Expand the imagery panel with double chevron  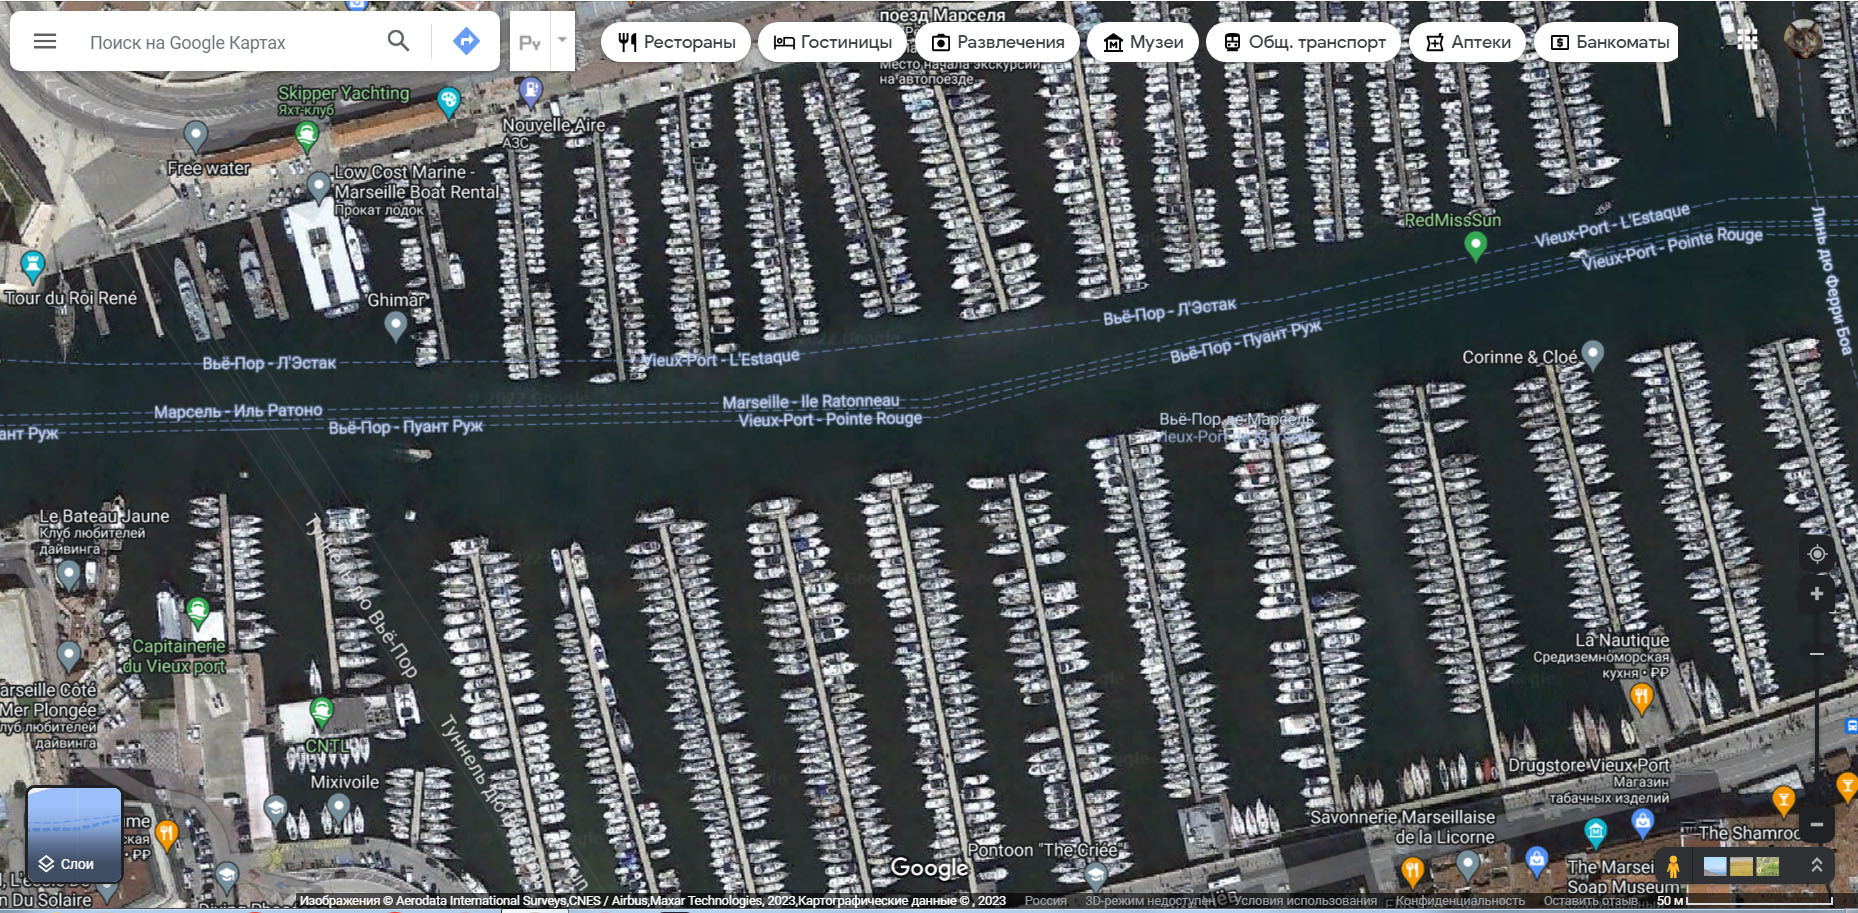(1816, 866)
